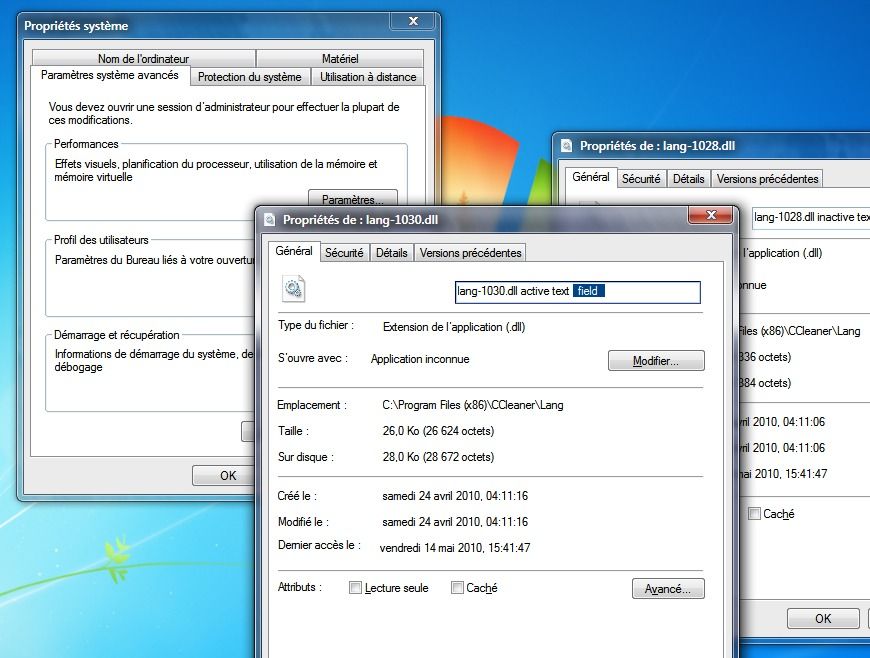The width and height of the screenshot is (870, 658).
Task: Select Versions précédentes tab in lang-1028.dll window
Action: coord(767,179)
